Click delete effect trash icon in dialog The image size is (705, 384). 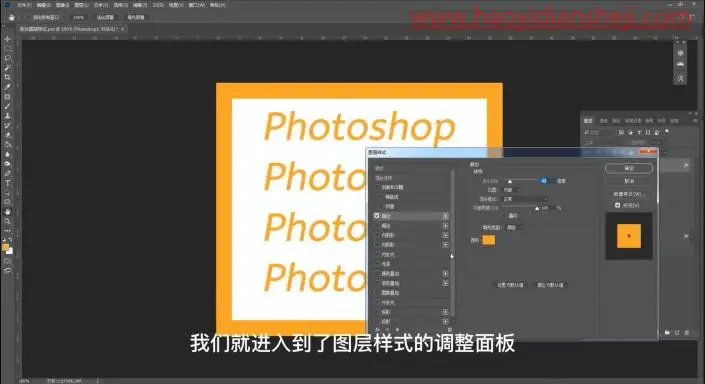pyautogui.click(x=449, y=330)
